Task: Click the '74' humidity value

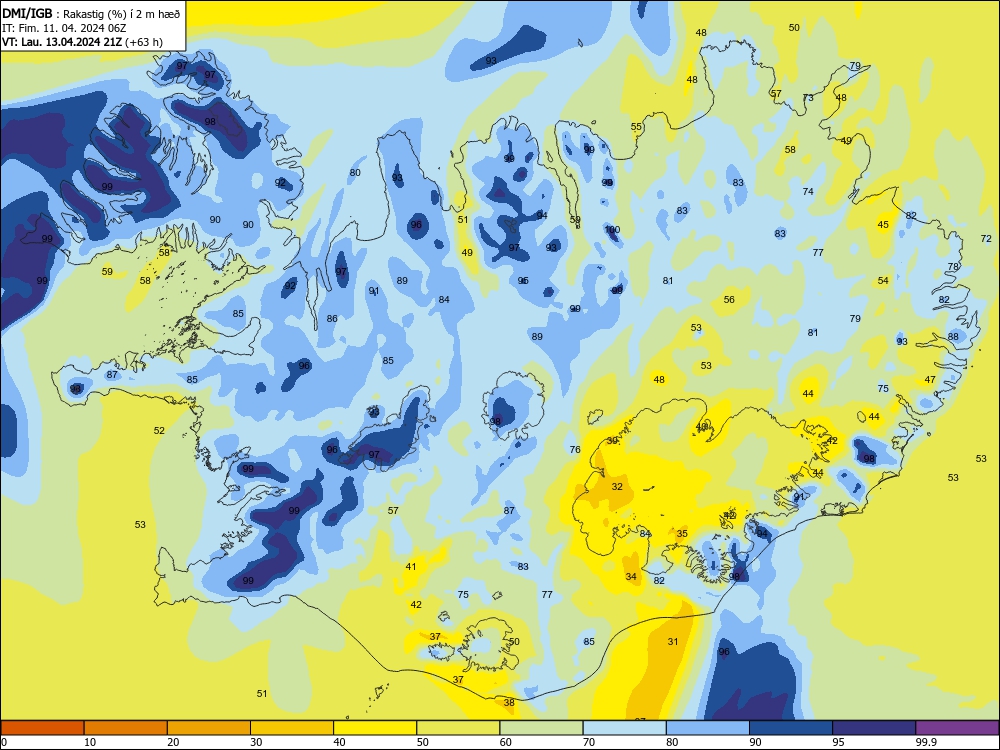Action: [808, 191]
